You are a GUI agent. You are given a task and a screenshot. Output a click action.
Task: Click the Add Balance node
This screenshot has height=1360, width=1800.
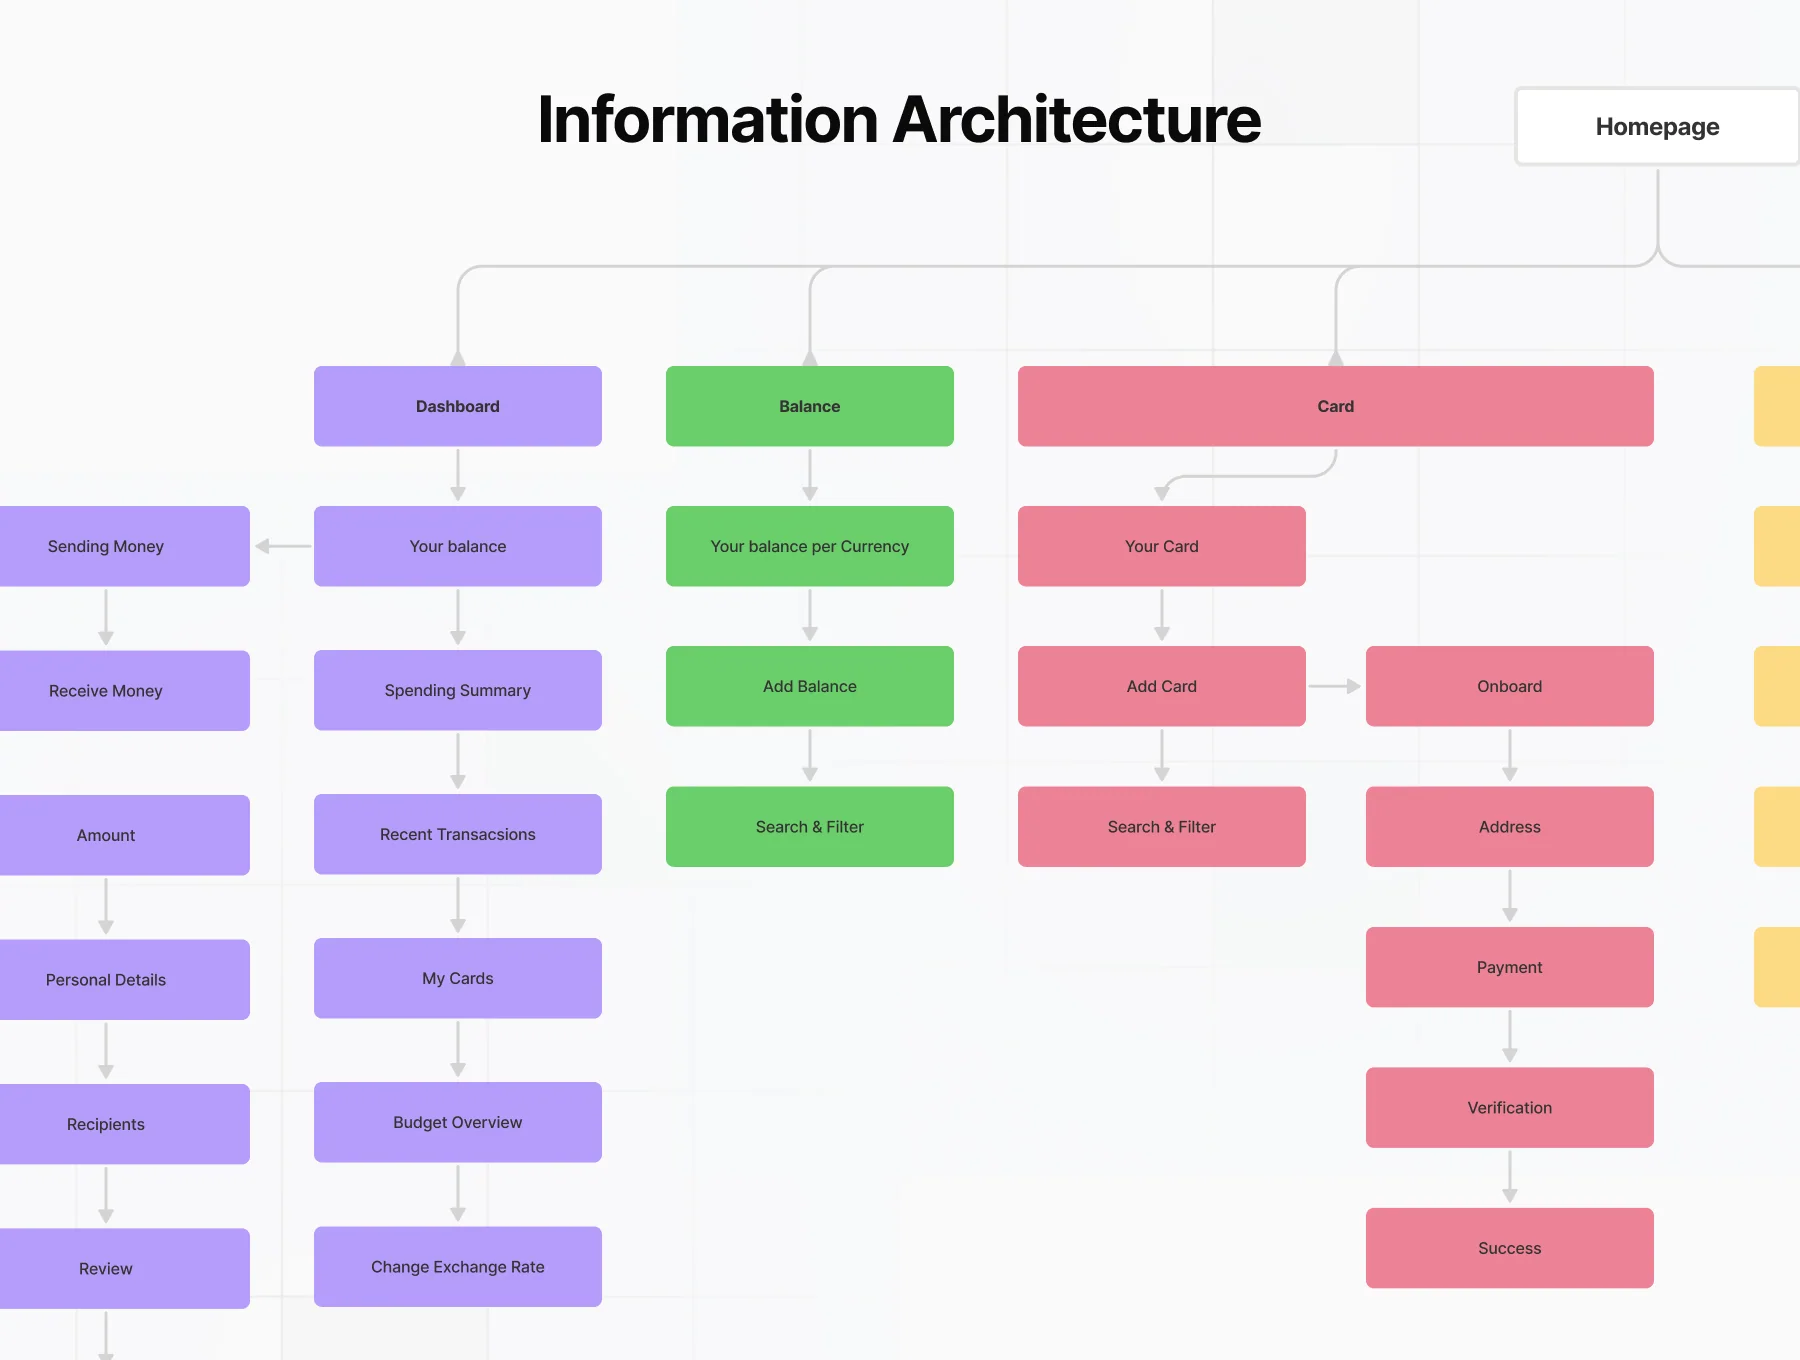(x=810, y=686)
